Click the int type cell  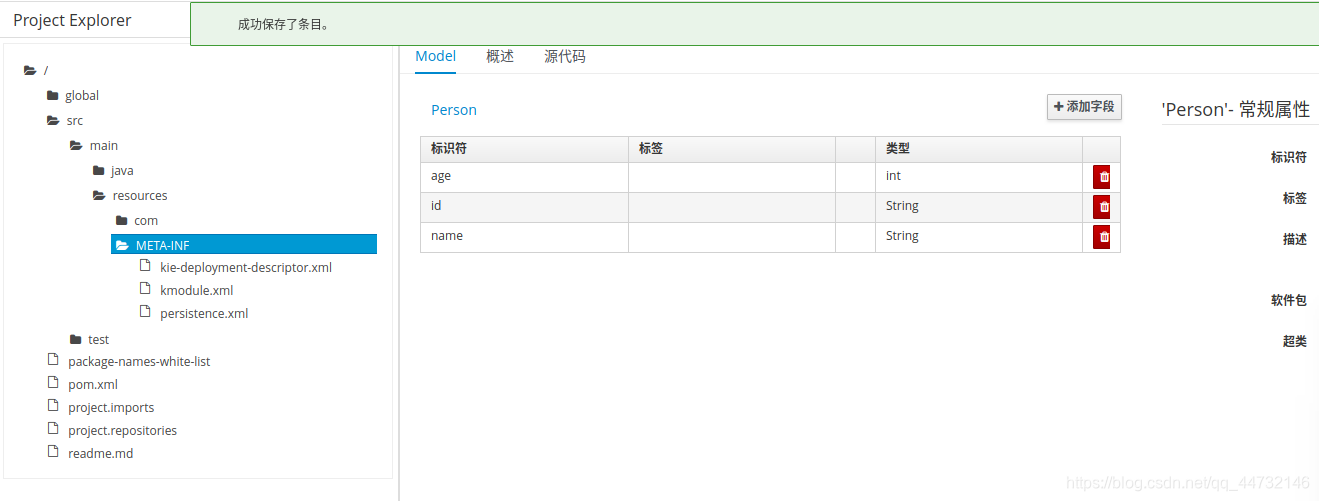click(979, 177)
